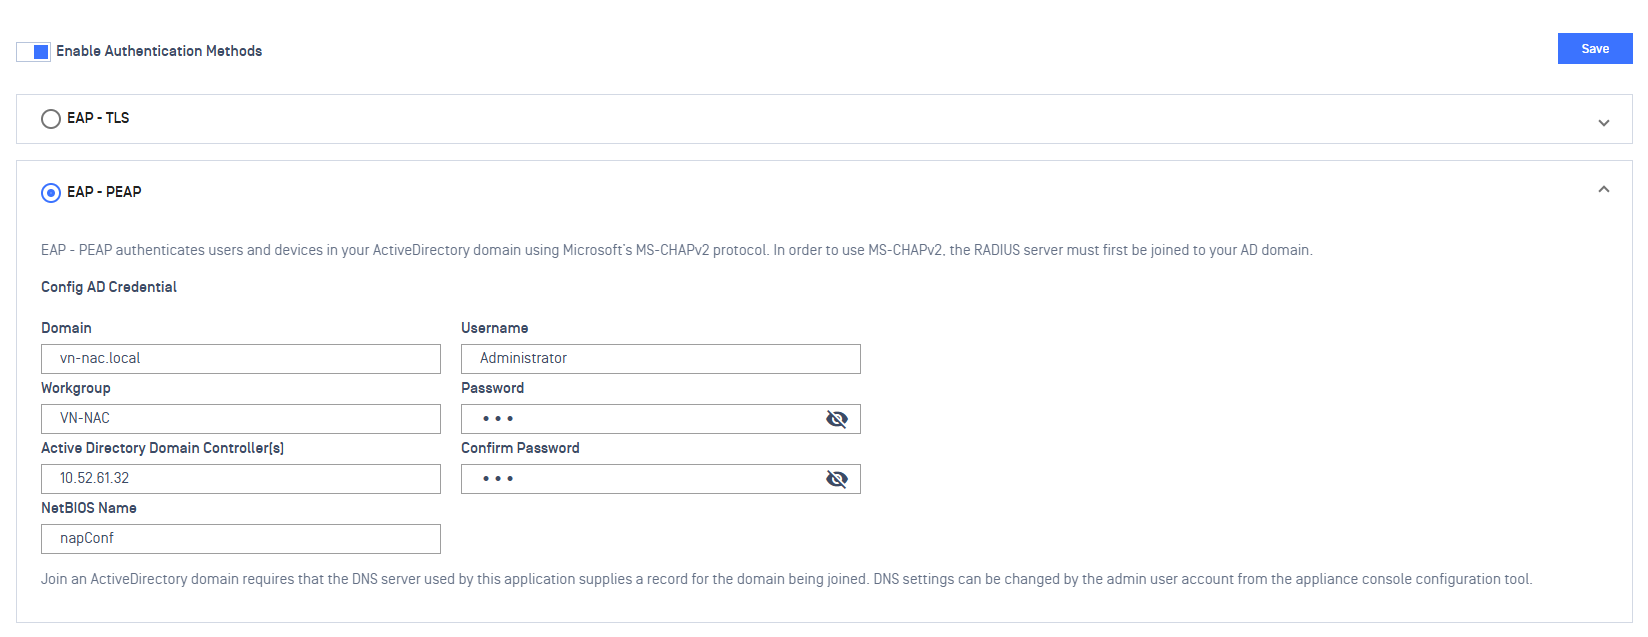1648x637 pixels.
Task: Click the Username input field
Action: click(660, 359)
